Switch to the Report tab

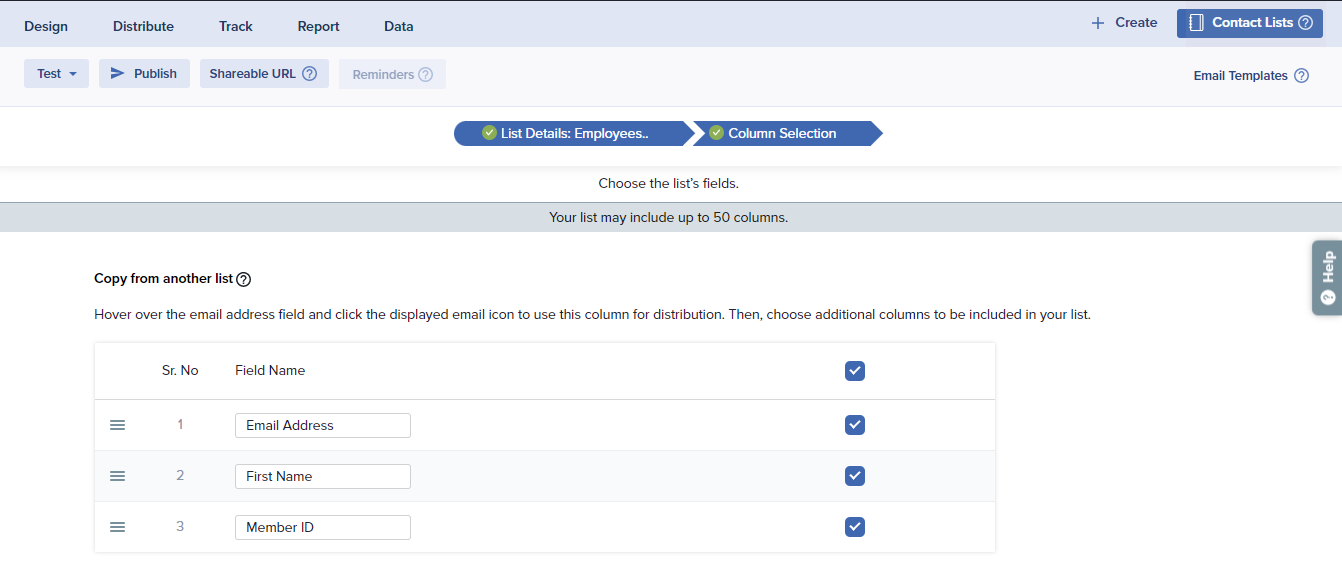click(318, 26)
